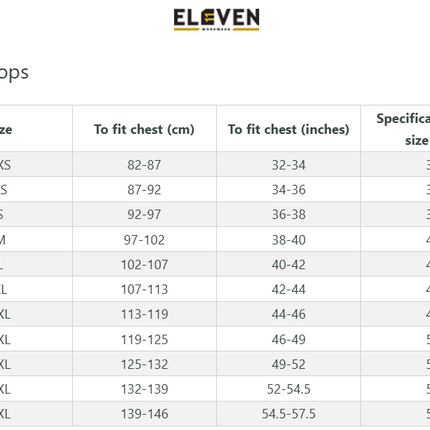Click the 54.5-57.5 inches cell
The height and width of the screenshot is (430, 430).
[289, 414]
